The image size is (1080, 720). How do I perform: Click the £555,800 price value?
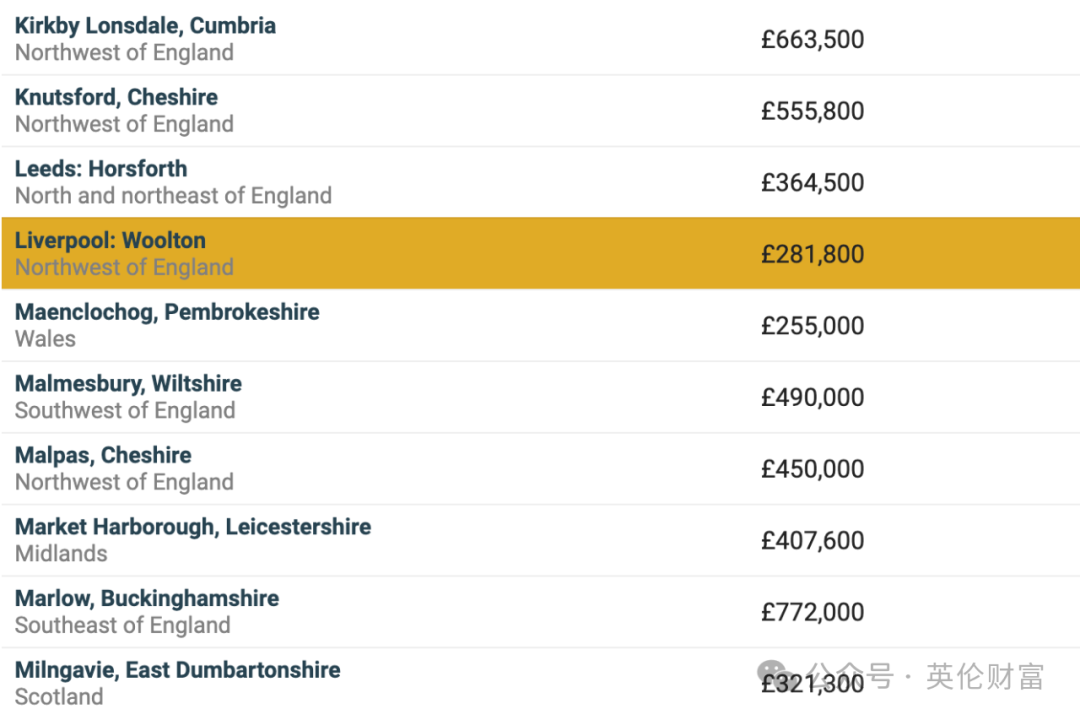coord(813,111)
